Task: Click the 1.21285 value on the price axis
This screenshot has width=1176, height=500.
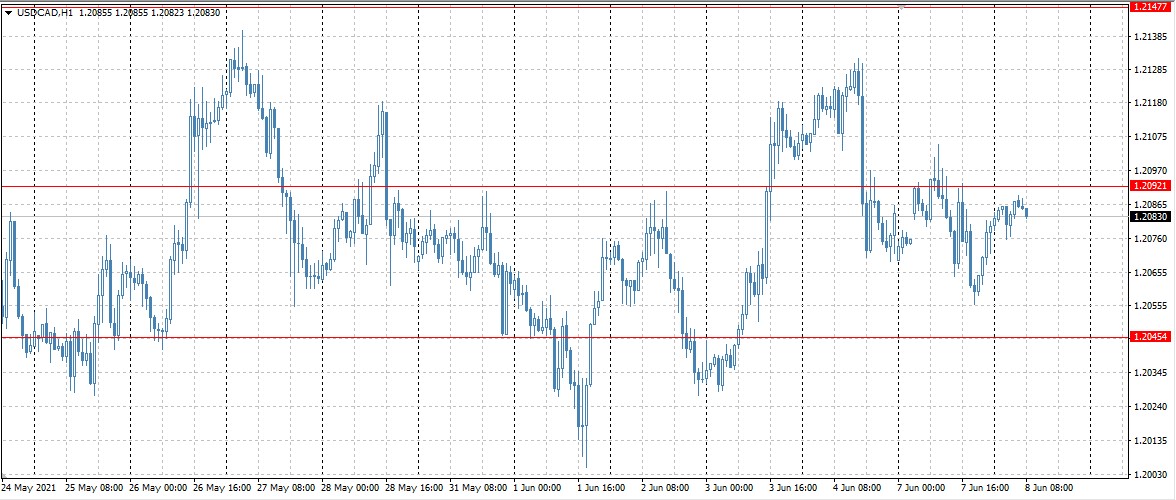Action: point(1150,70)
